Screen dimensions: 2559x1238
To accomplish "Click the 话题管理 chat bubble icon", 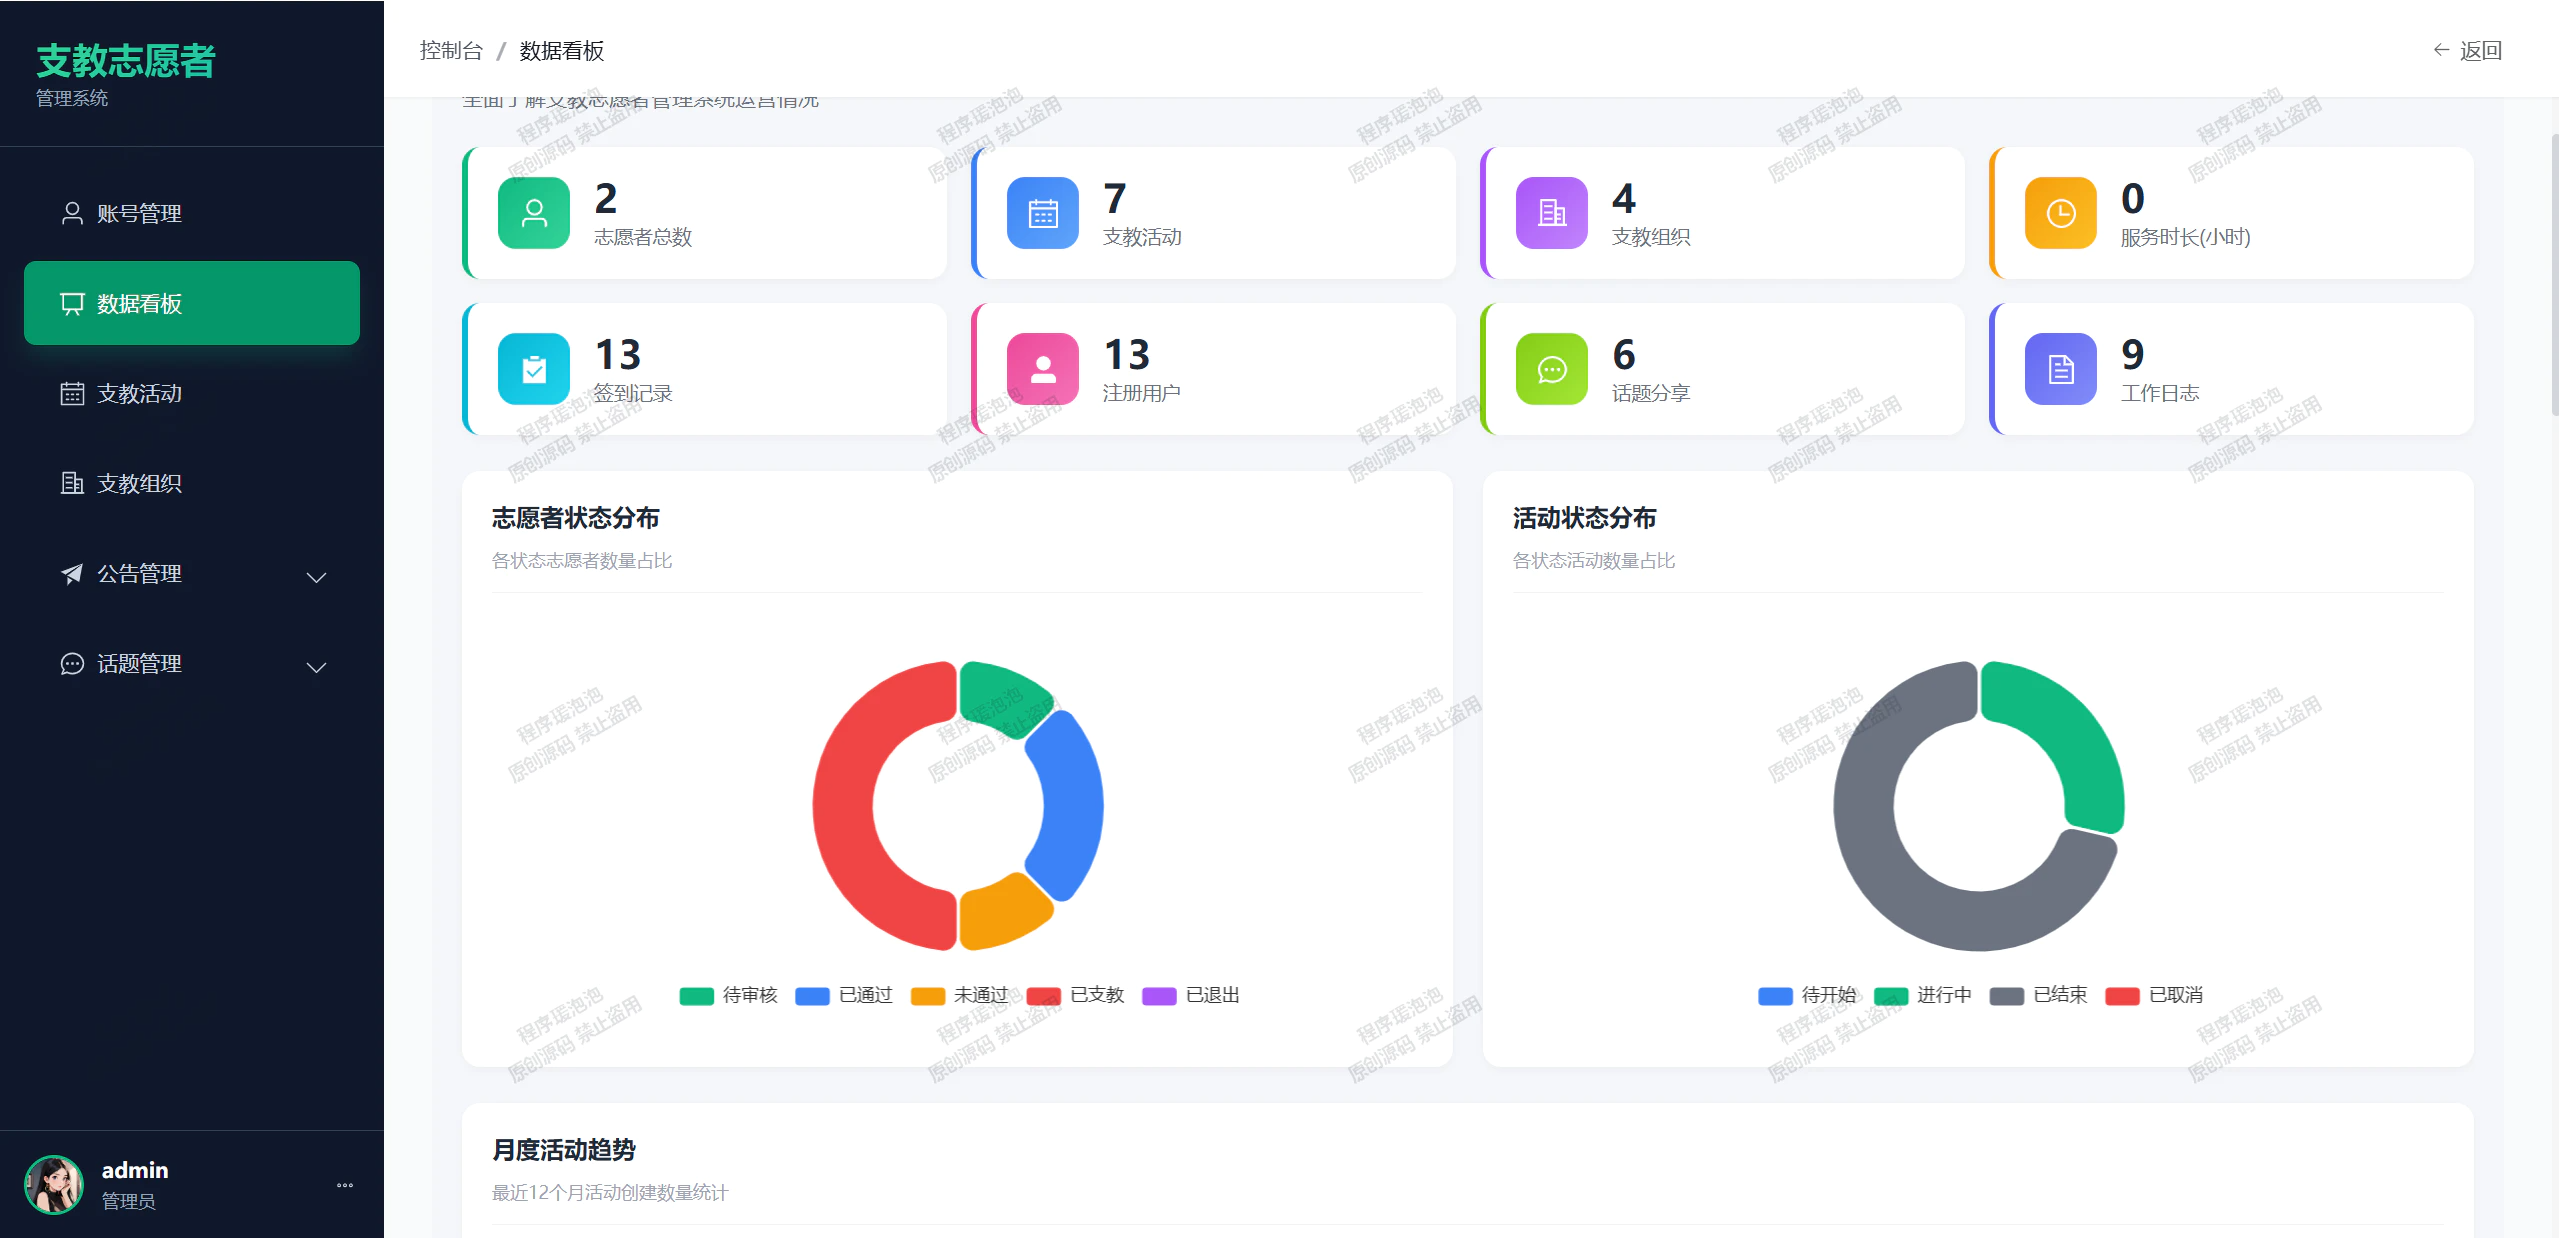I will coord(72,663).
